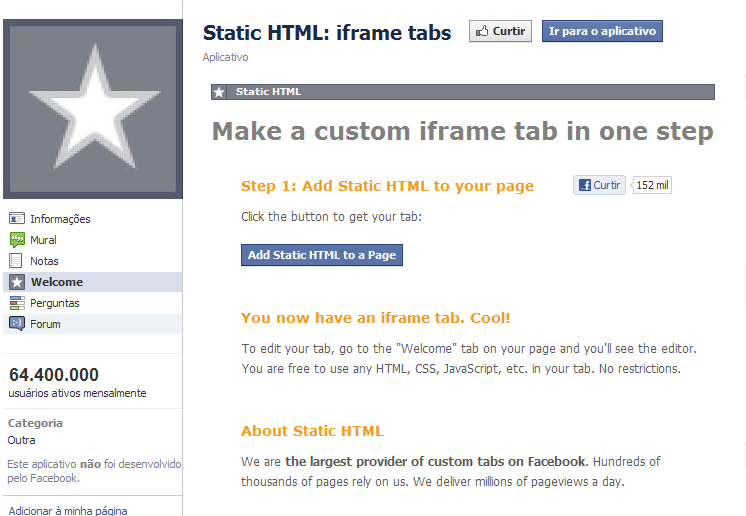The width and height of the screenshot is (746, 516).
Task: Click the About Static HTML heading
Action: point(312,431)
